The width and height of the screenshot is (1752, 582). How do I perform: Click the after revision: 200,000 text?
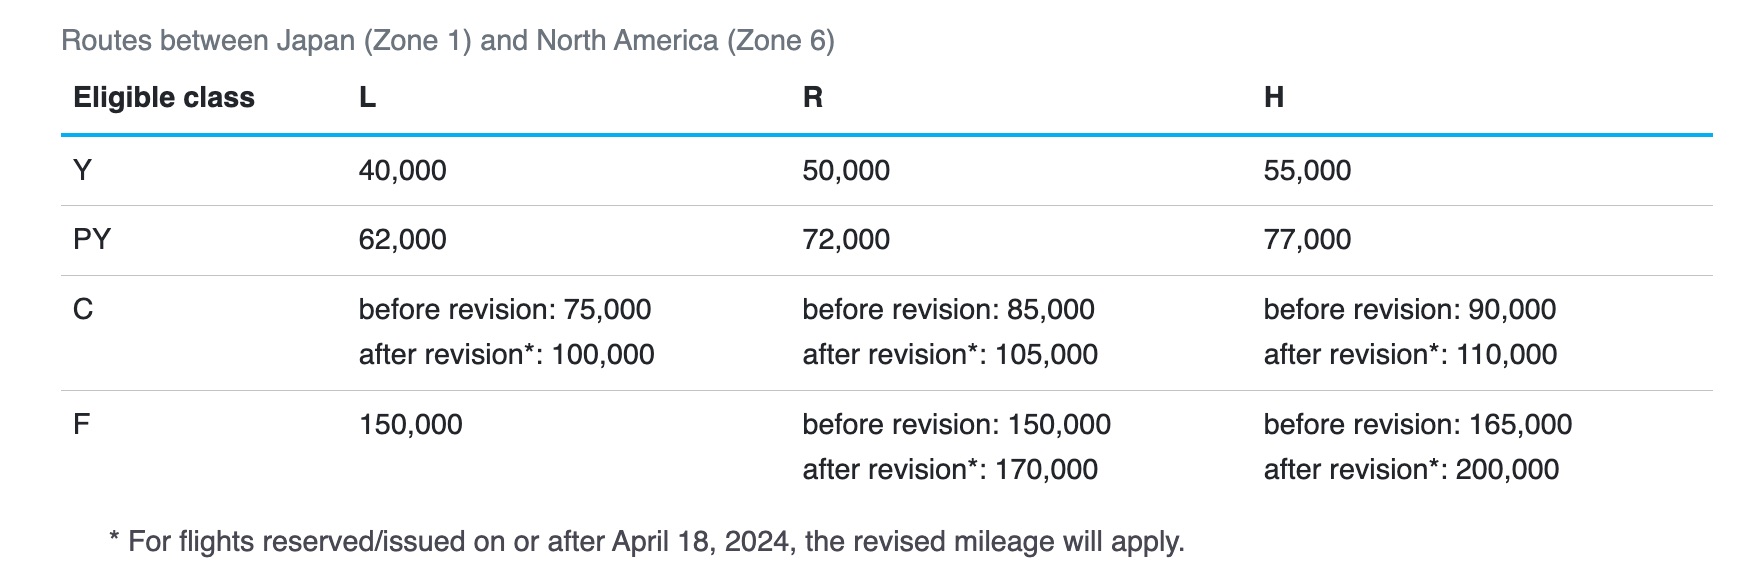1411,470
